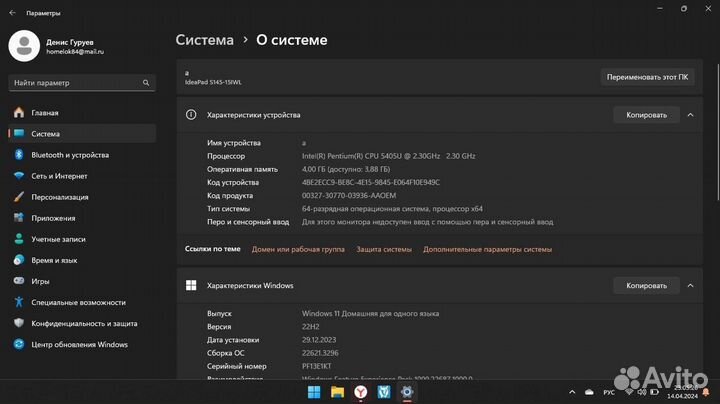Open the Сеть и Интернет Wi-Fi icon

tap(19, 176)
